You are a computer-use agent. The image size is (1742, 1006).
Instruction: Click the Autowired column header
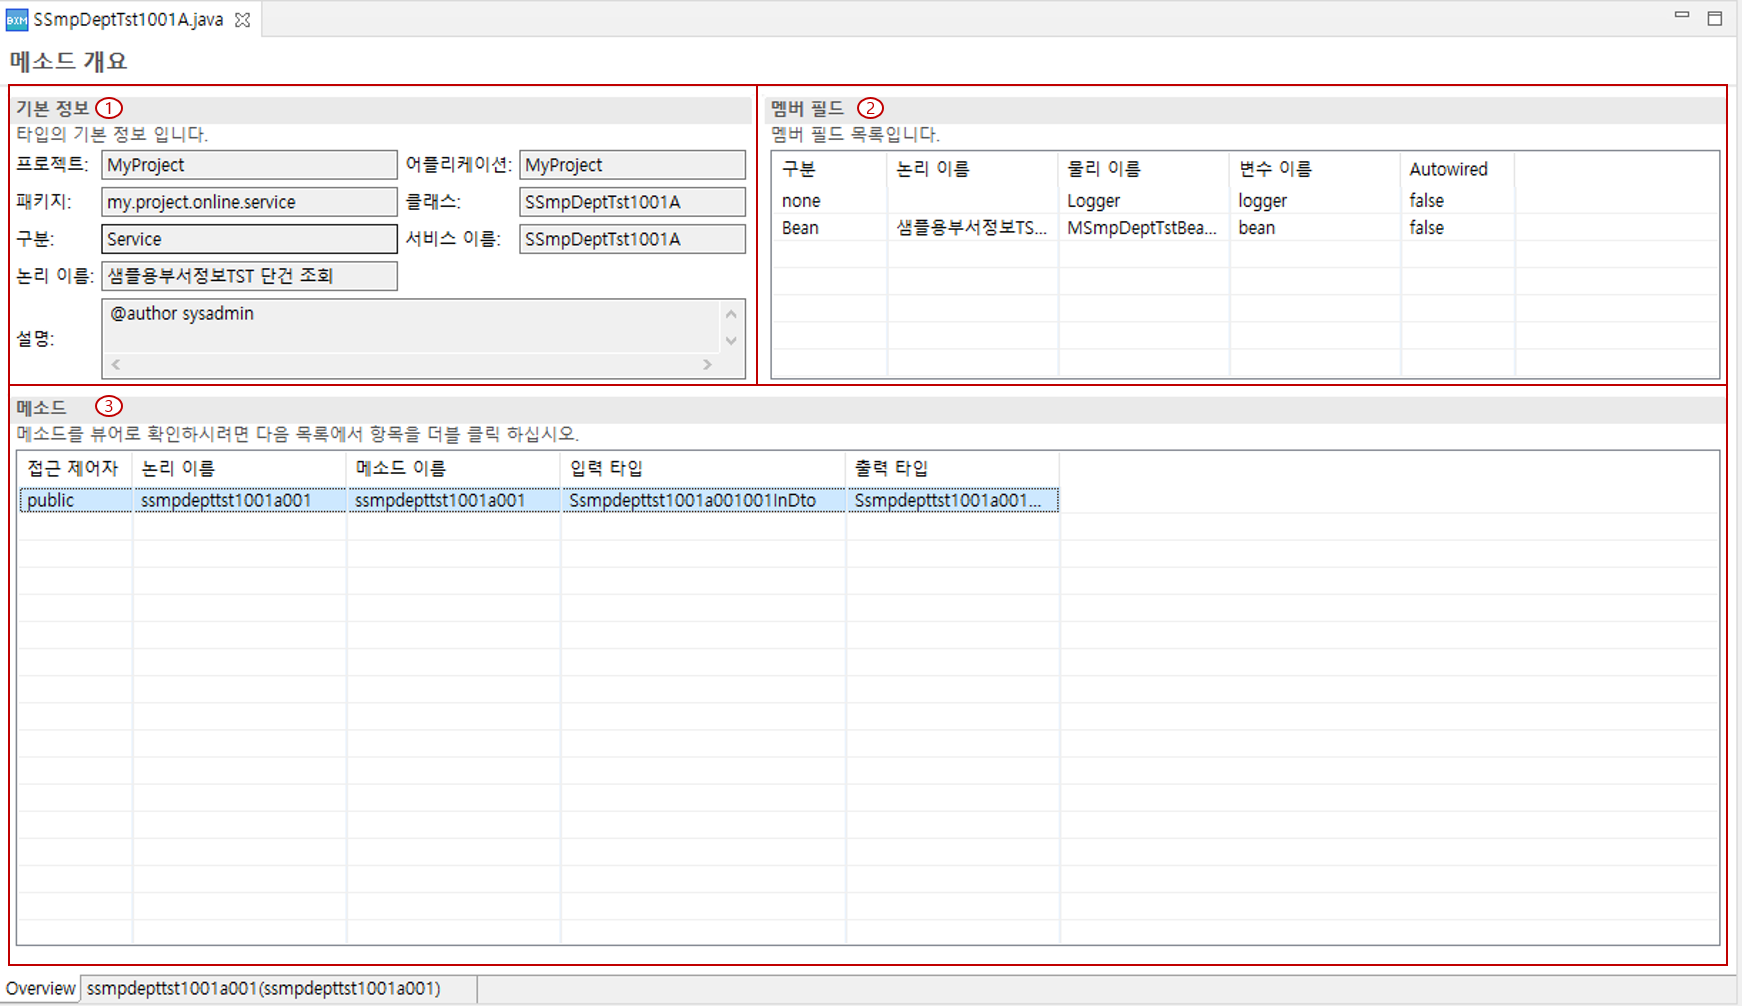click(1448, 169)
